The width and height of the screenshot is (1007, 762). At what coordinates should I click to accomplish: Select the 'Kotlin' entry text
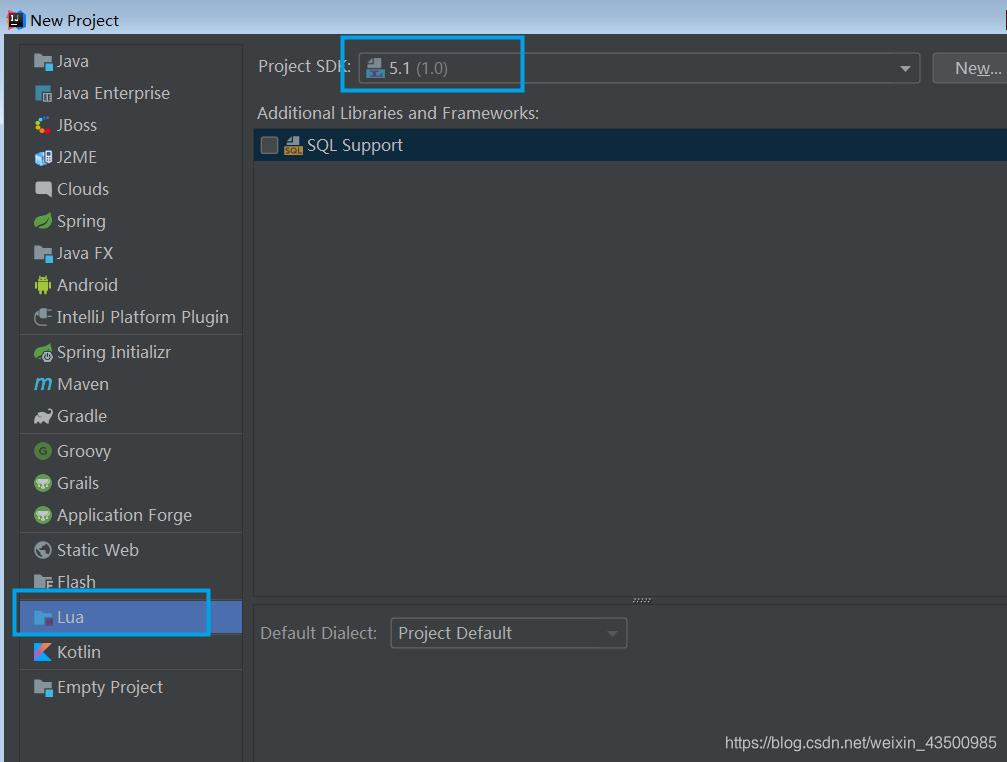pyautogui.click(x=79, y=652)
